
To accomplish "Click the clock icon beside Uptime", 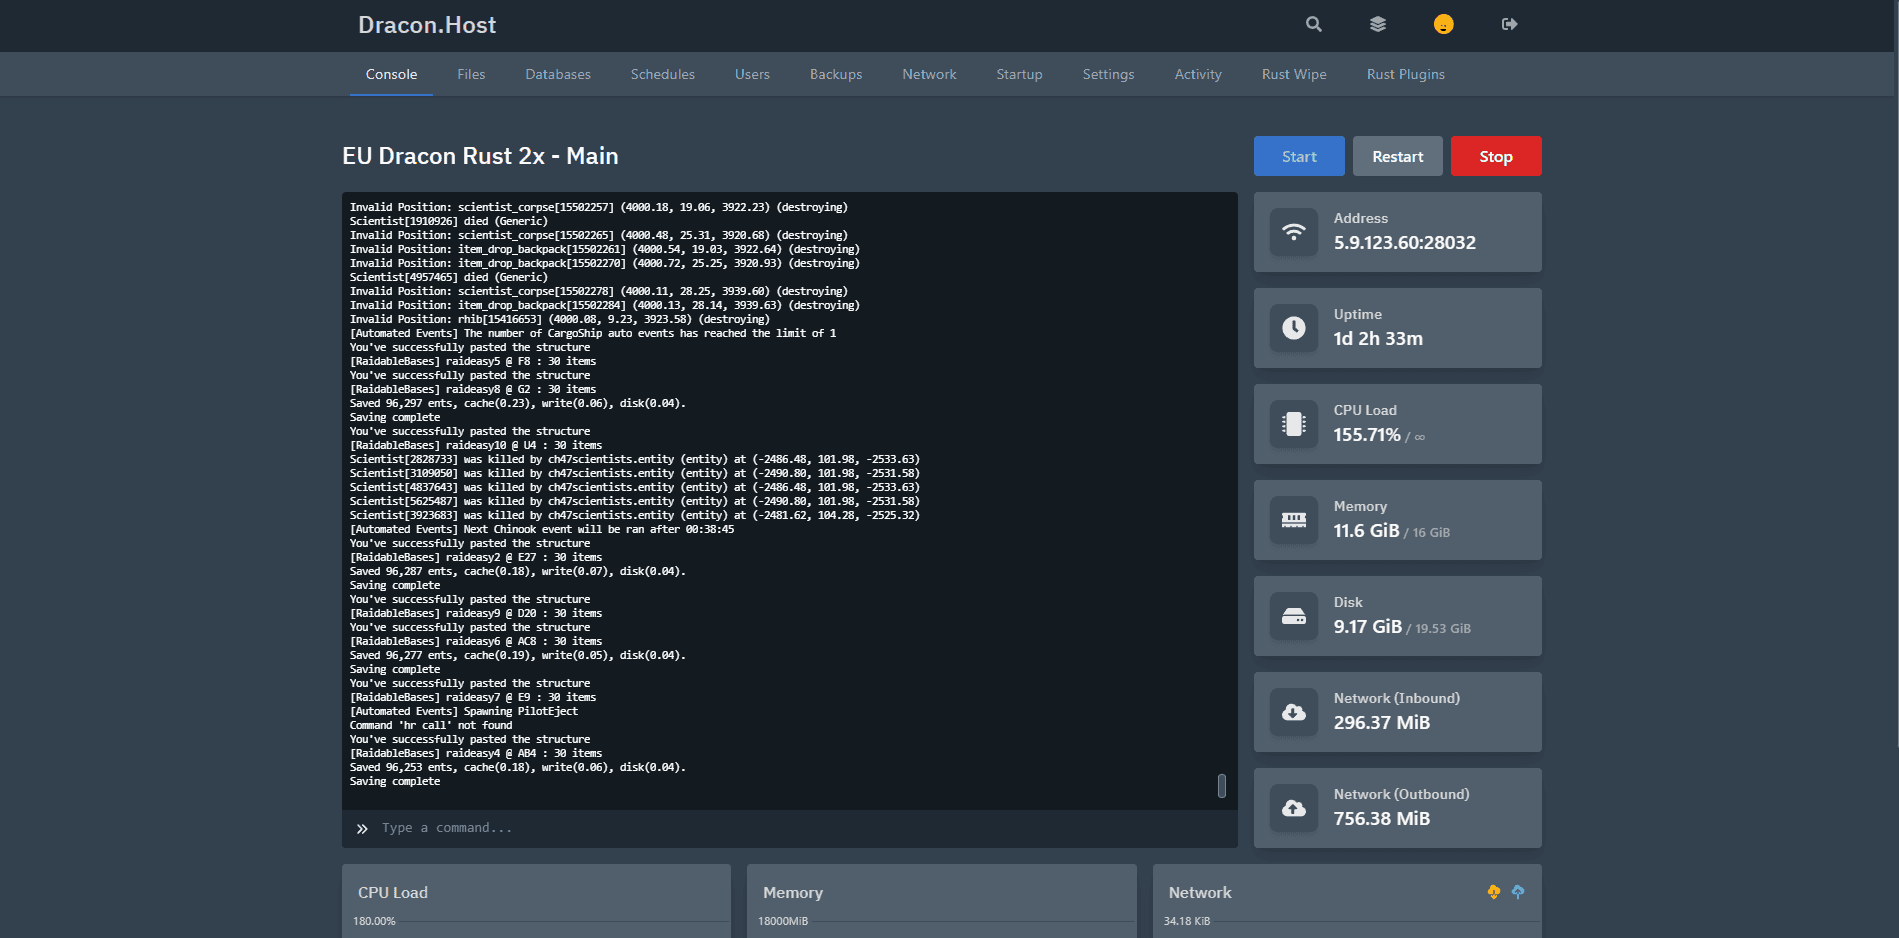I will click(1294, 328).
